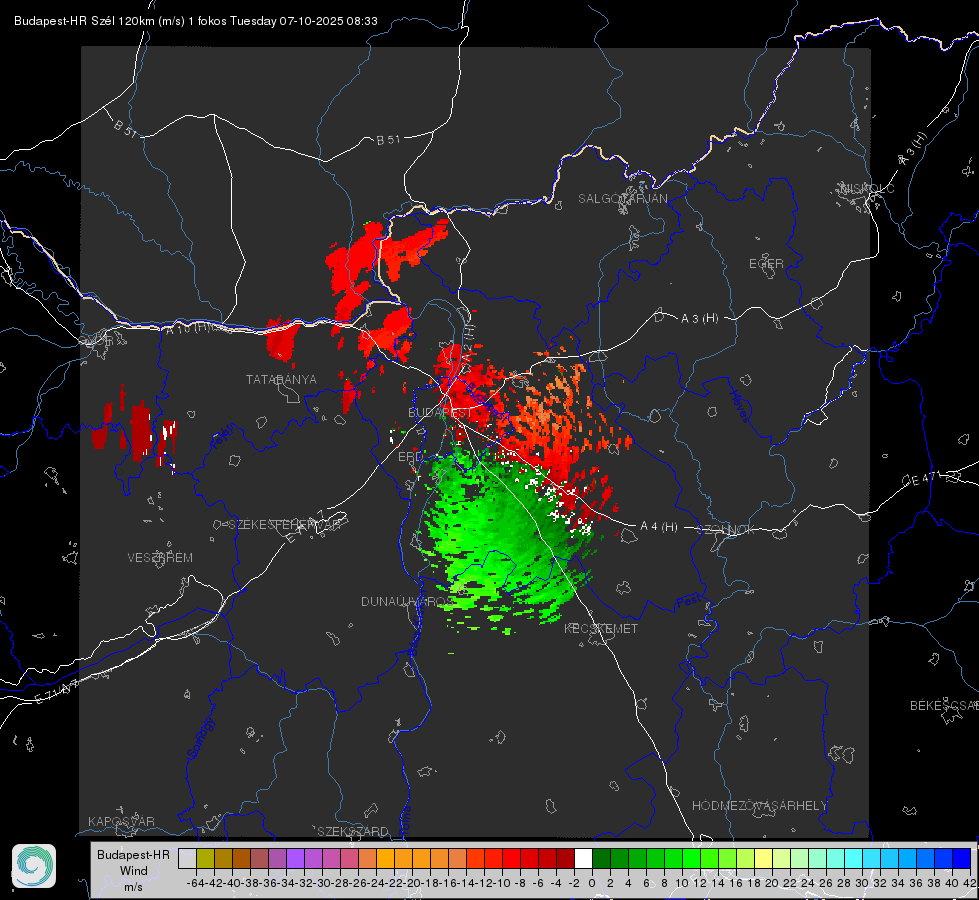This screenshot has height=900, width=979.
Task: Choose the pink swatch between -28 and -26
Action: pos(349,858)
